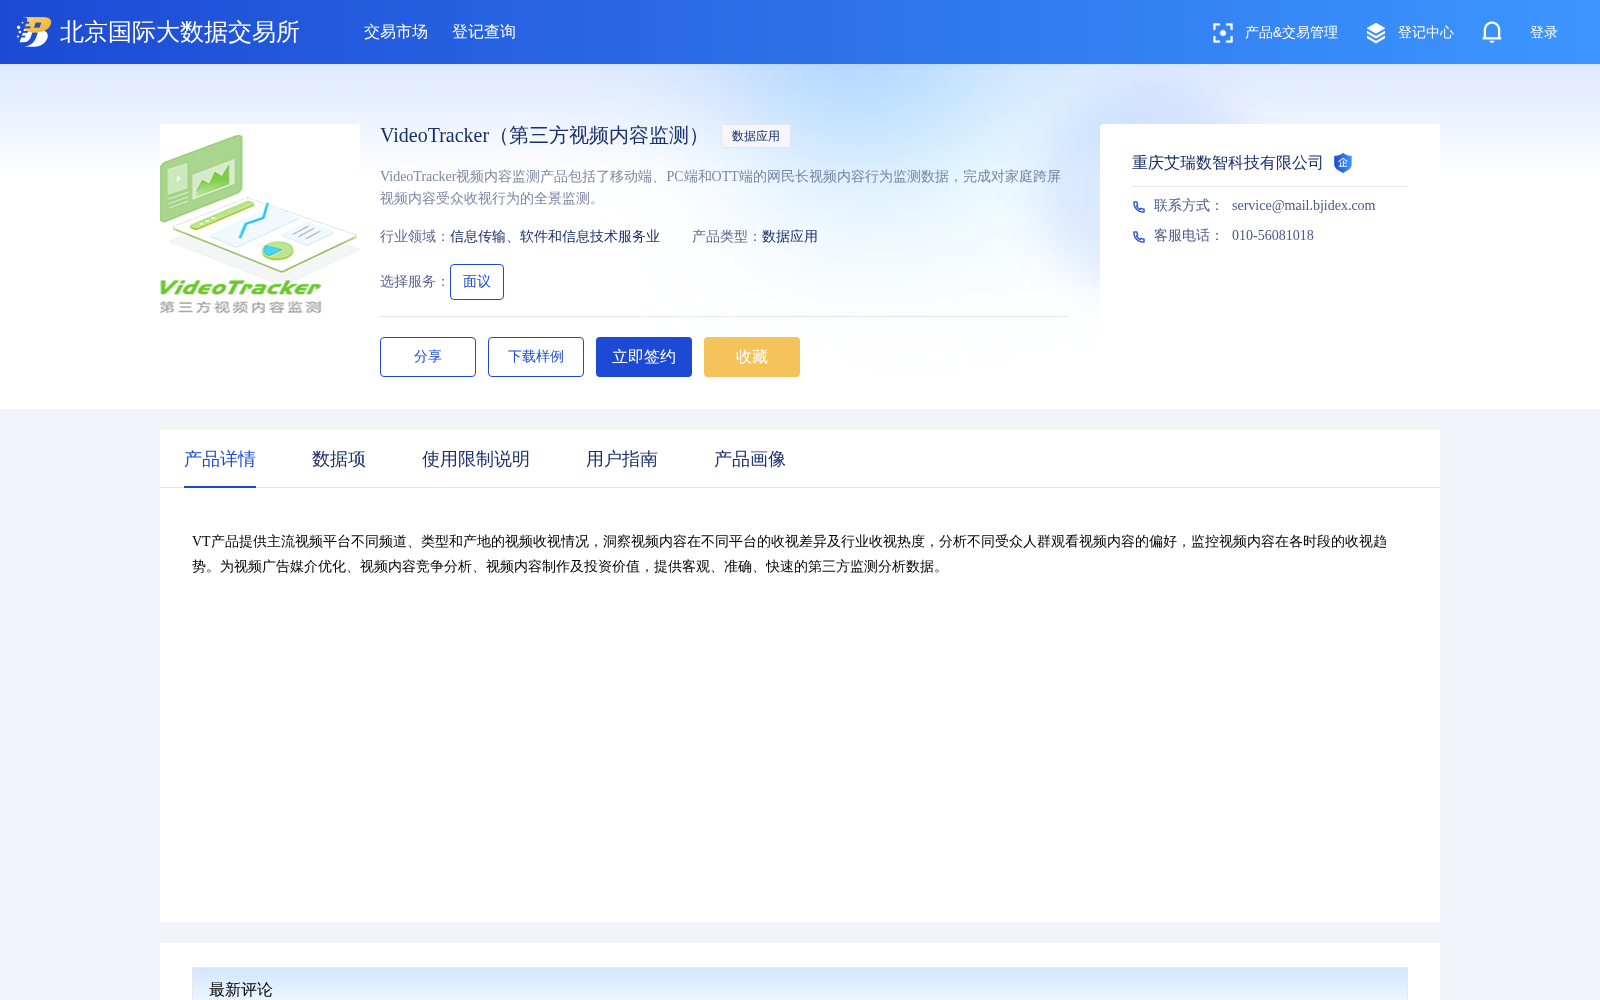
Task: Click the email service@mail.bjidex.com
Action: 1304,206
